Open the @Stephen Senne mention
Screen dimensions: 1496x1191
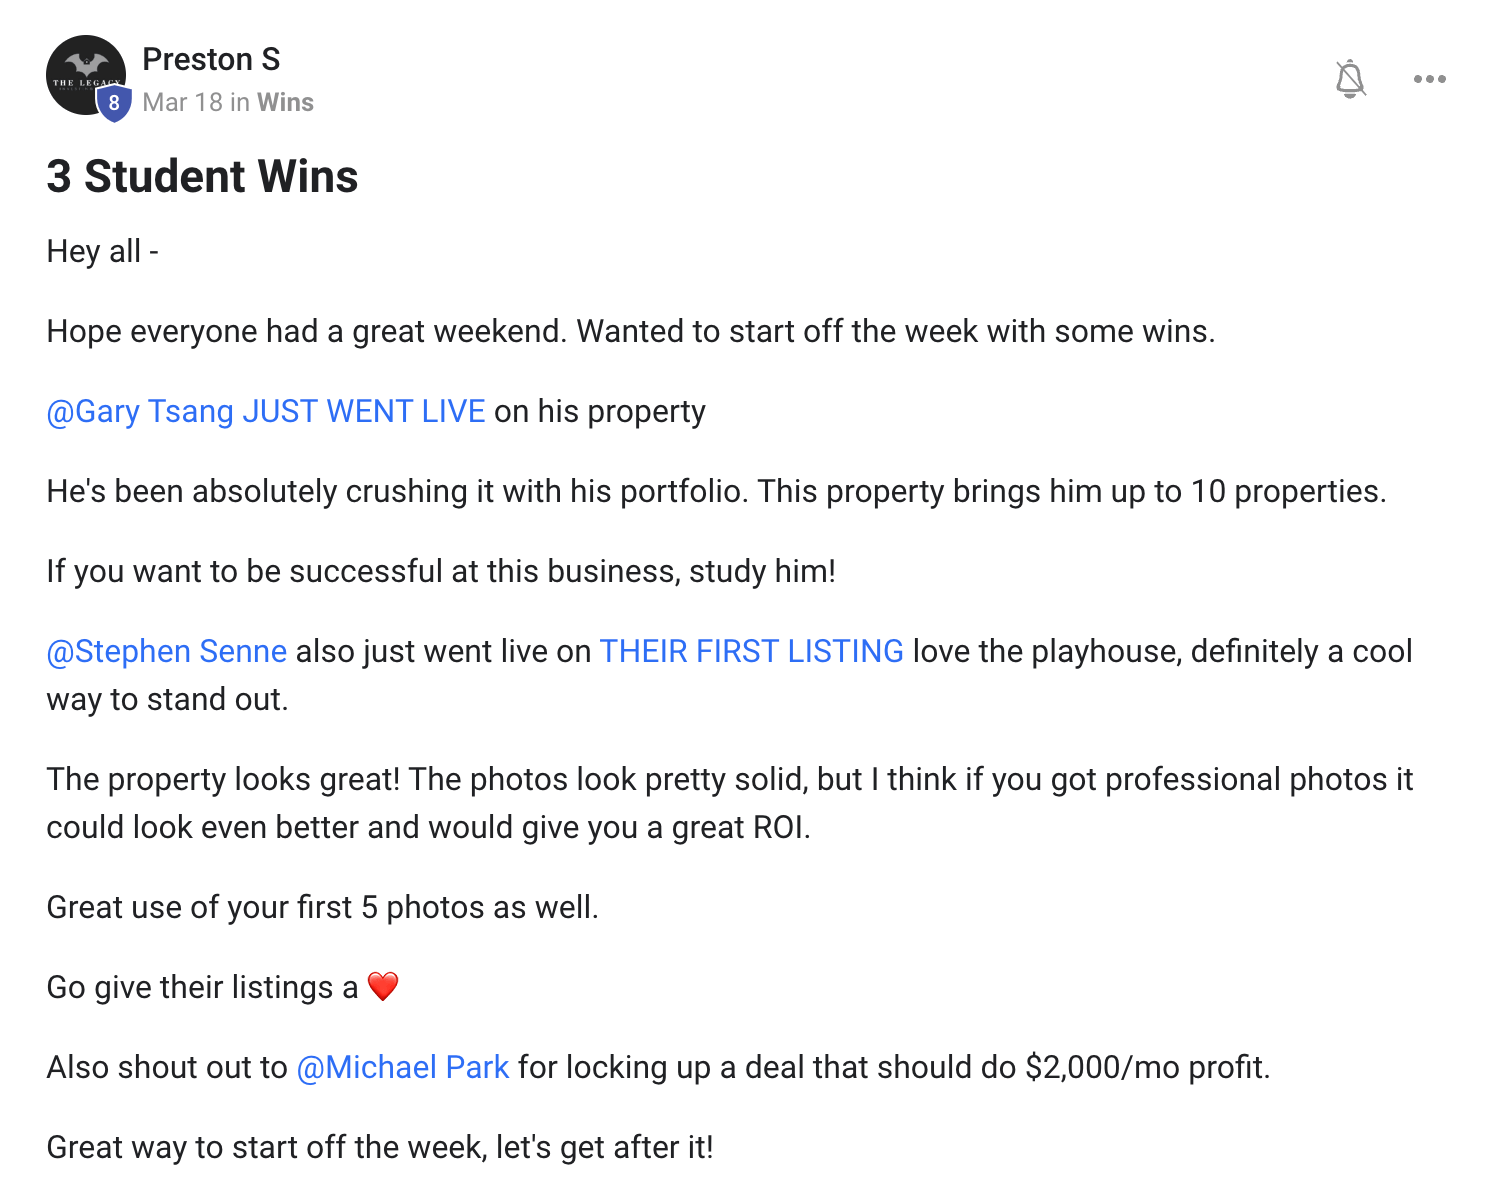(x=167, y=651)
